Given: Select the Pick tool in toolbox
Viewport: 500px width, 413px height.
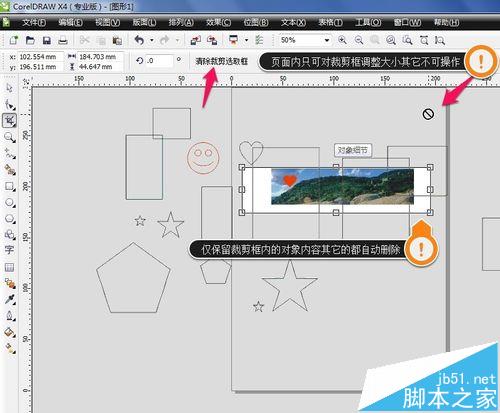Looking at the screenshot, I should [9, 88].
